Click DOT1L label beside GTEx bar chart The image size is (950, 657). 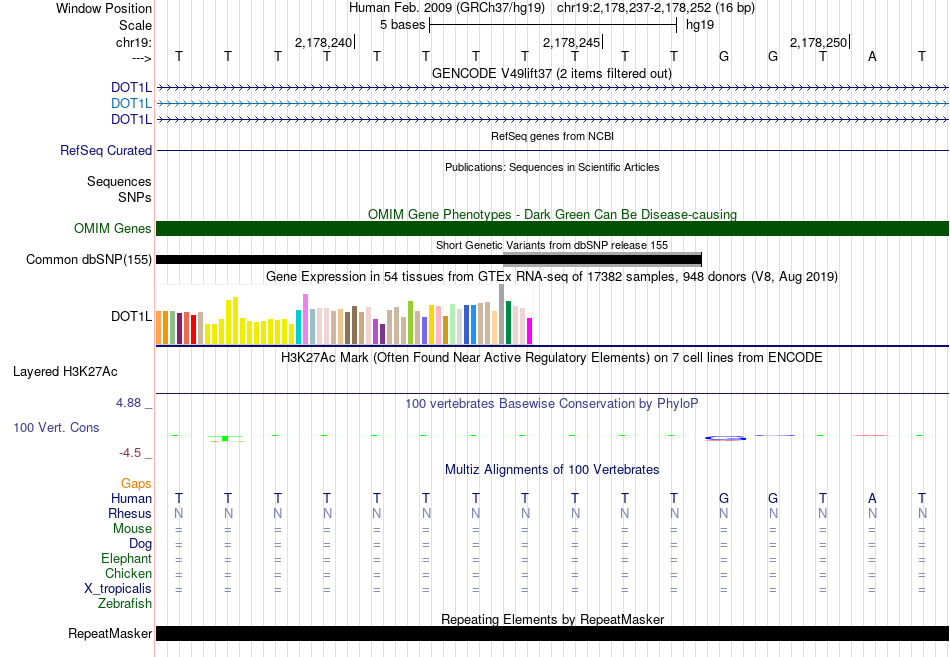pos(131,316)
